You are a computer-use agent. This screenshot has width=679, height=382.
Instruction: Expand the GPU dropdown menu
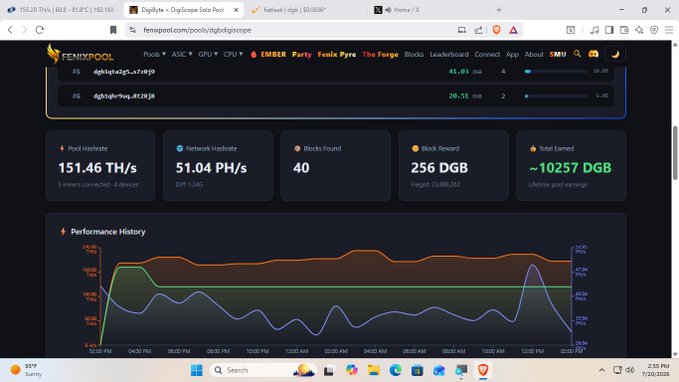(208, 54)
